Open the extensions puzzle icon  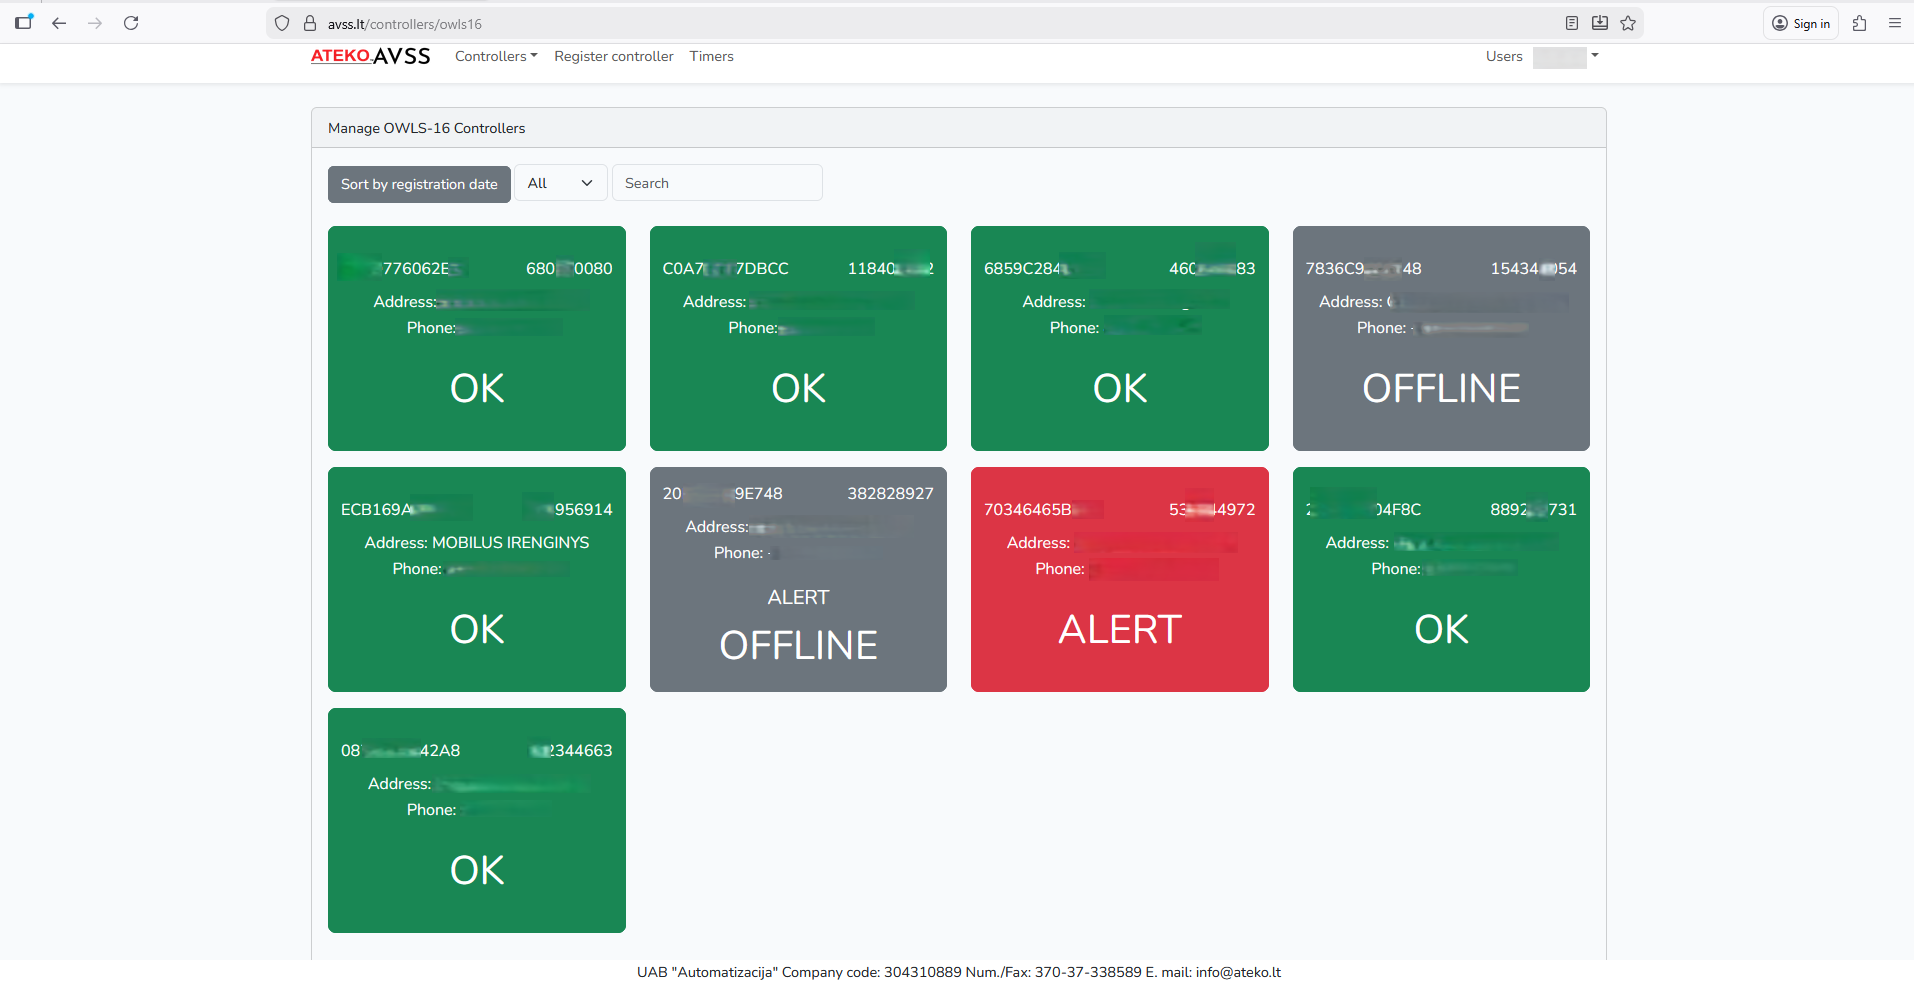coord(1859,23)
